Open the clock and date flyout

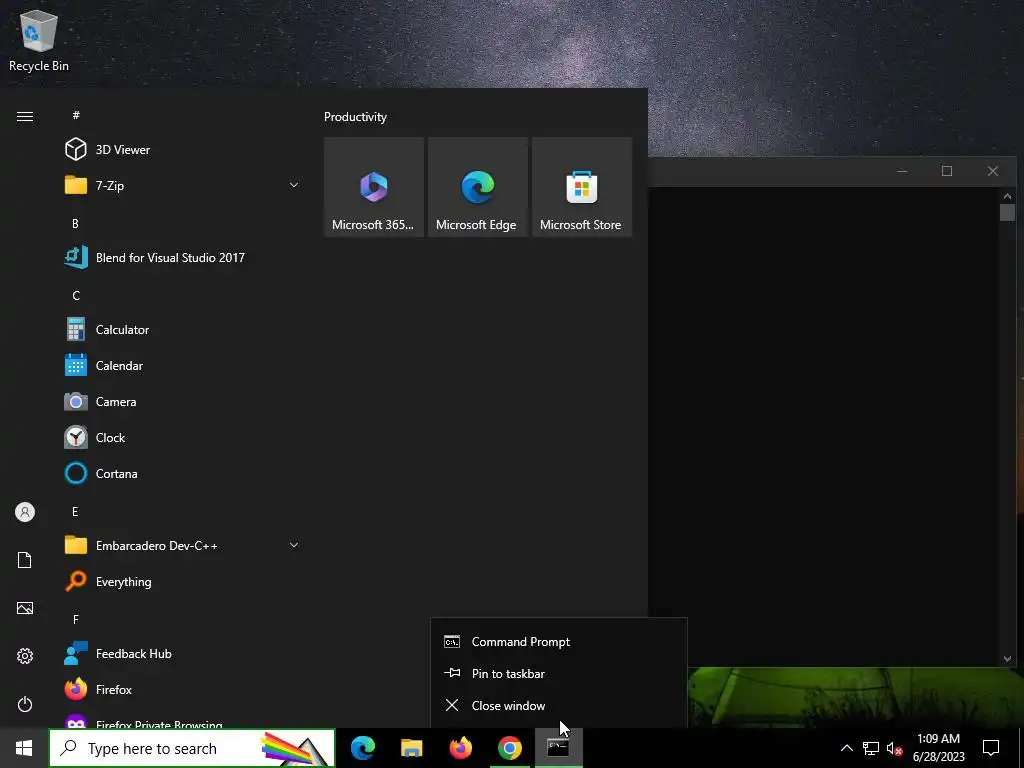[938, 748]
